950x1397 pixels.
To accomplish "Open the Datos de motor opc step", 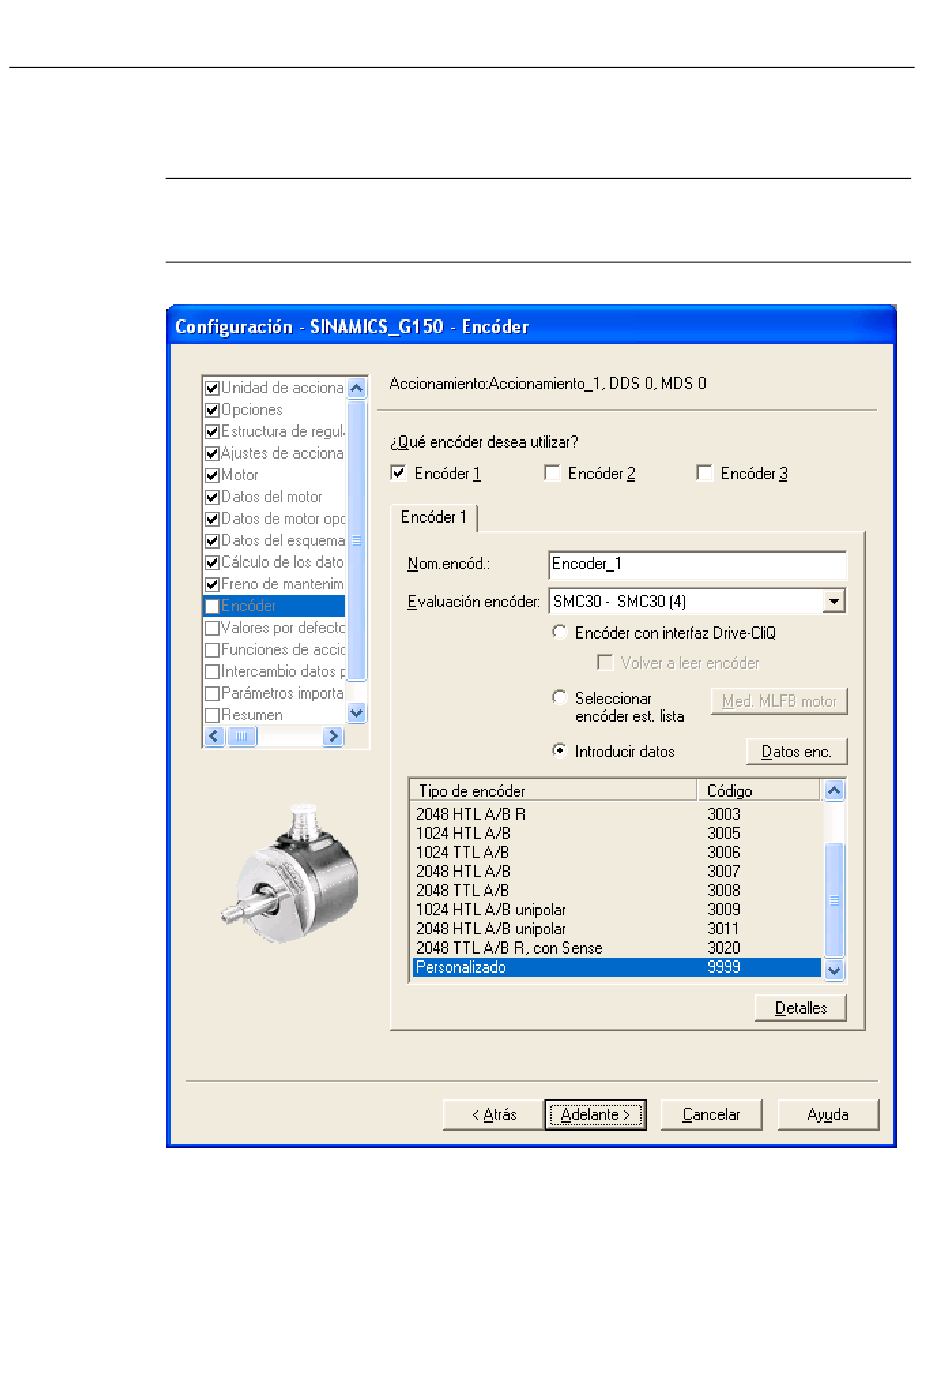I will coord(275,519).
